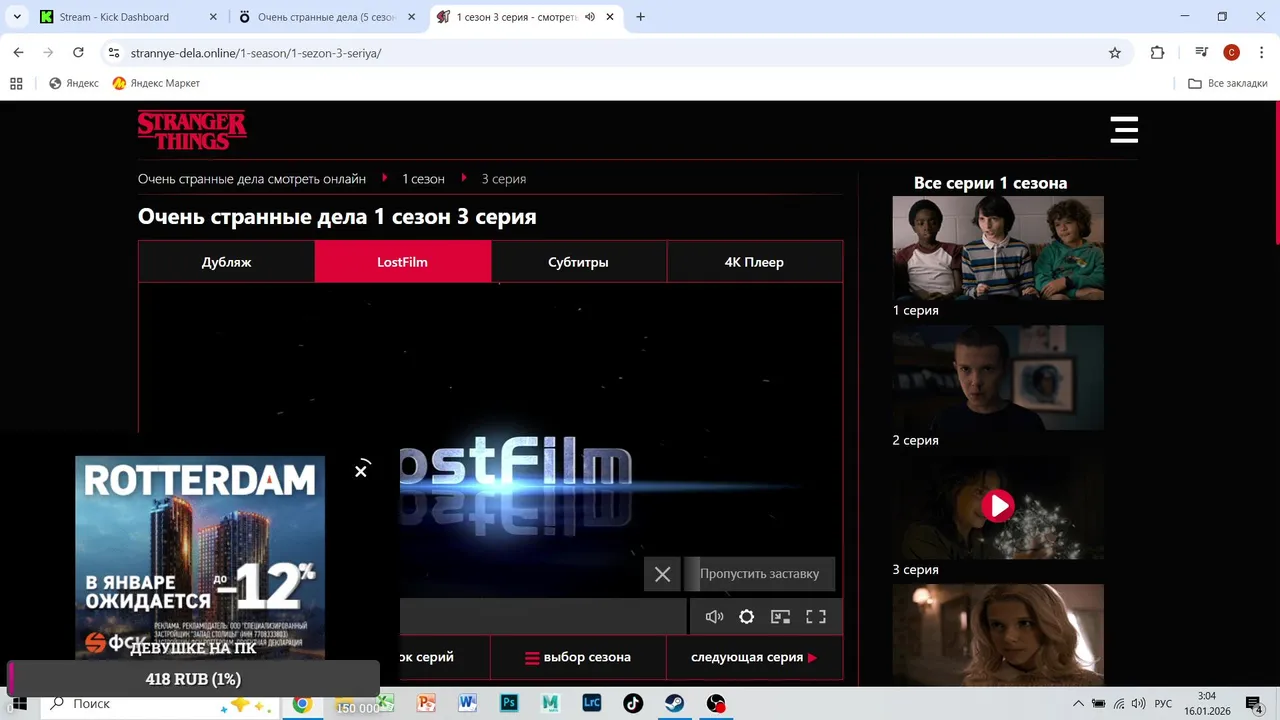Bookmark this page with star icon
The image size is (1280, 720).
pyautogui.click(x=1115, y=53)
